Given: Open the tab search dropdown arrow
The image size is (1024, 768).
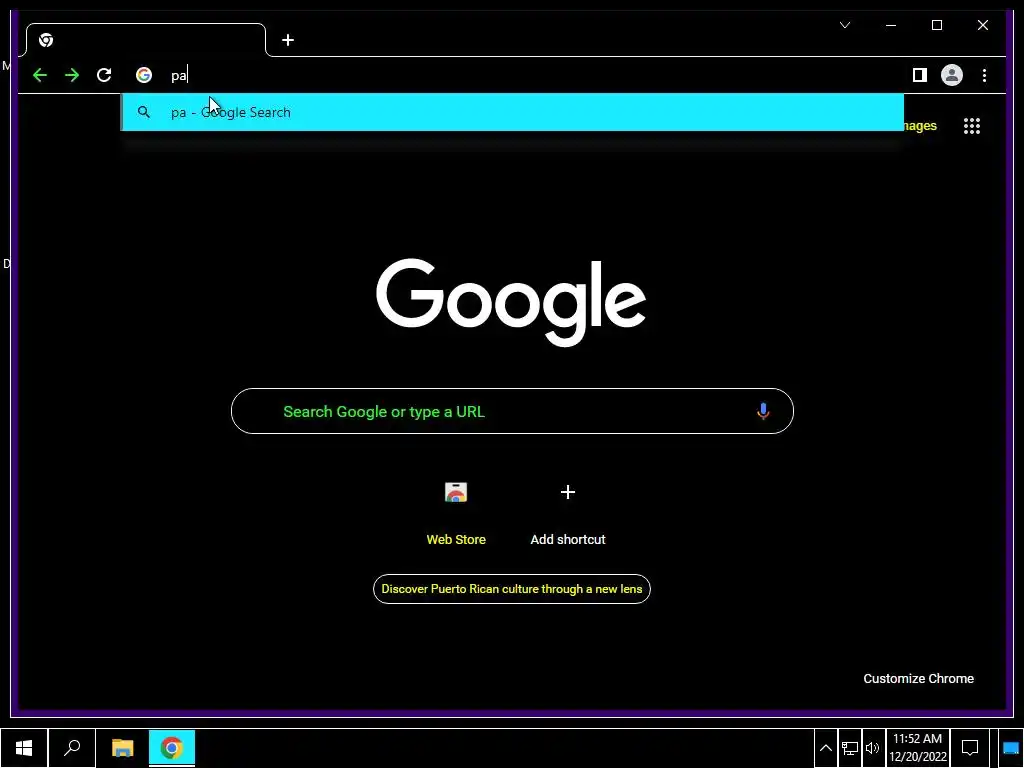Looking at the screenshot, I should [x=845, y=25].
